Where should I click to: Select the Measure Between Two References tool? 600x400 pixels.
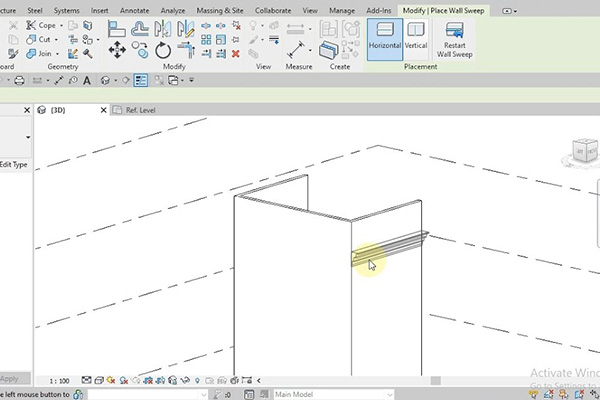click(296, 50)
